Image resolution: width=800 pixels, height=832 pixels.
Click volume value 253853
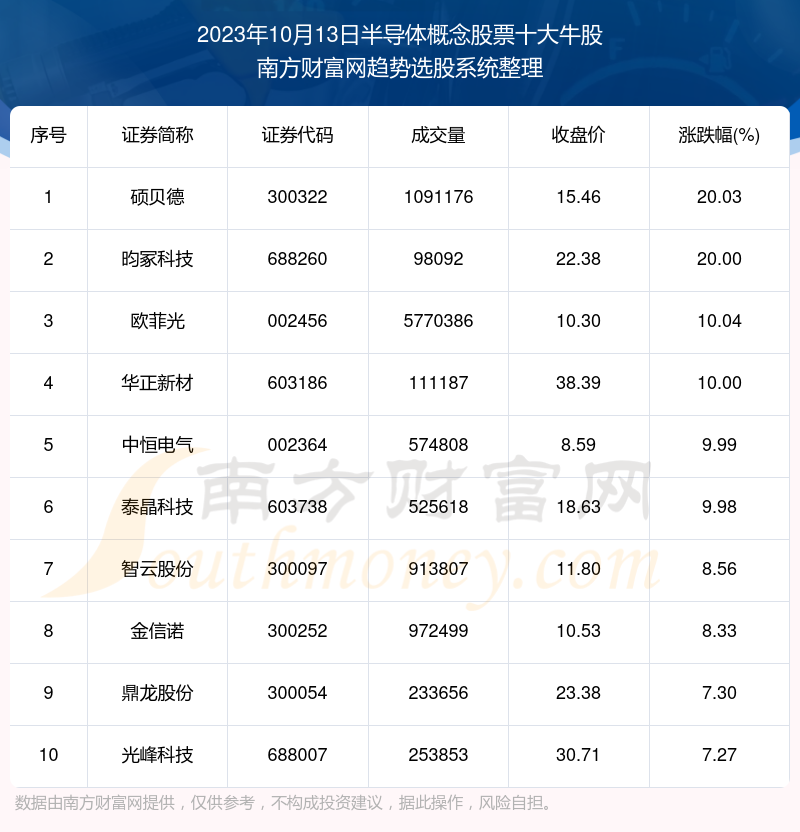tap(438, 755)
